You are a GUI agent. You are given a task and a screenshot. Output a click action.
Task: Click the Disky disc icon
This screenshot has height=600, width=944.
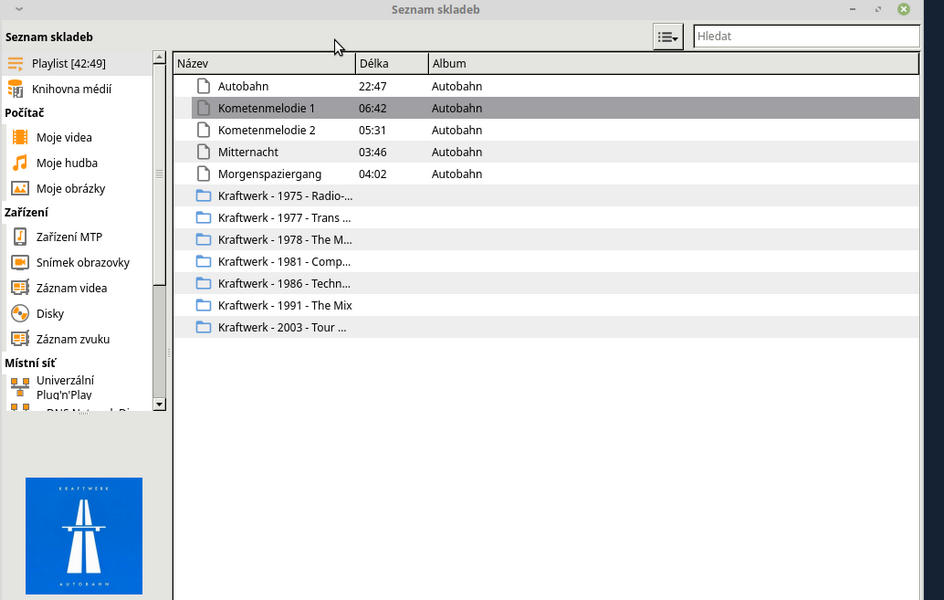point(20,314)
